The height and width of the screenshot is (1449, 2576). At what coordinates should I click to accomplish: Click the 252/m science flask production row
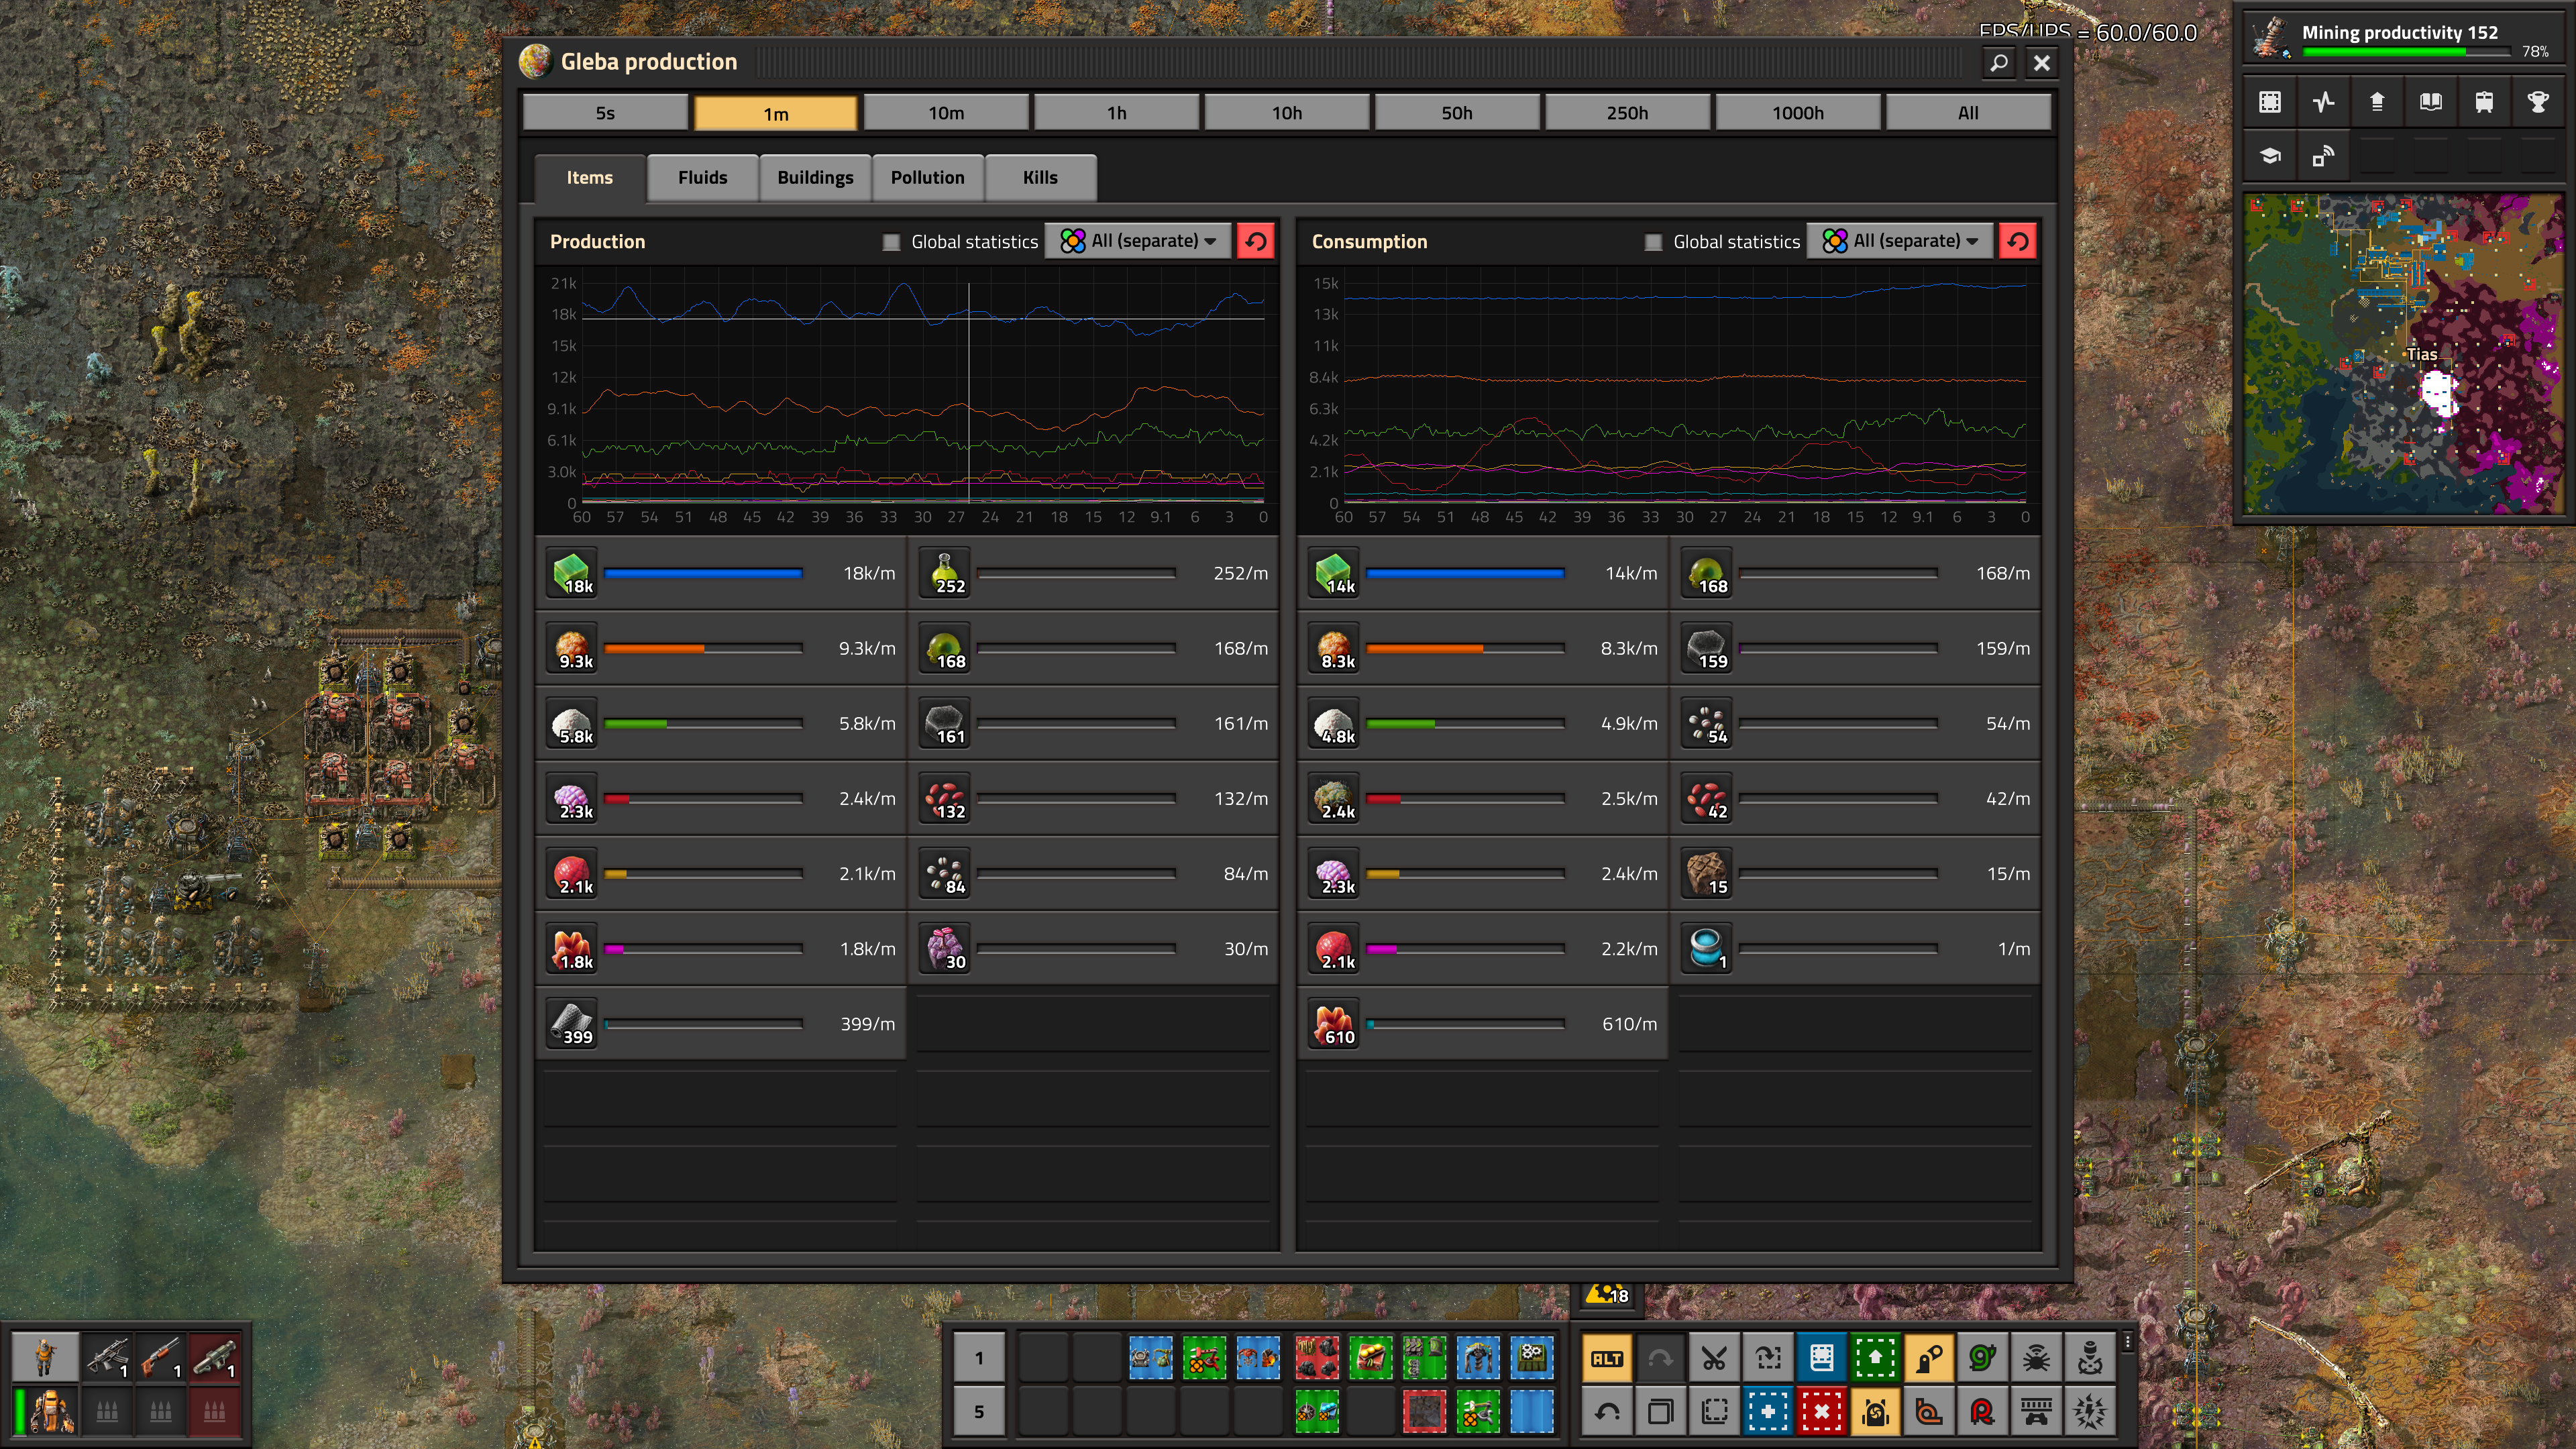pos(1095,573)
